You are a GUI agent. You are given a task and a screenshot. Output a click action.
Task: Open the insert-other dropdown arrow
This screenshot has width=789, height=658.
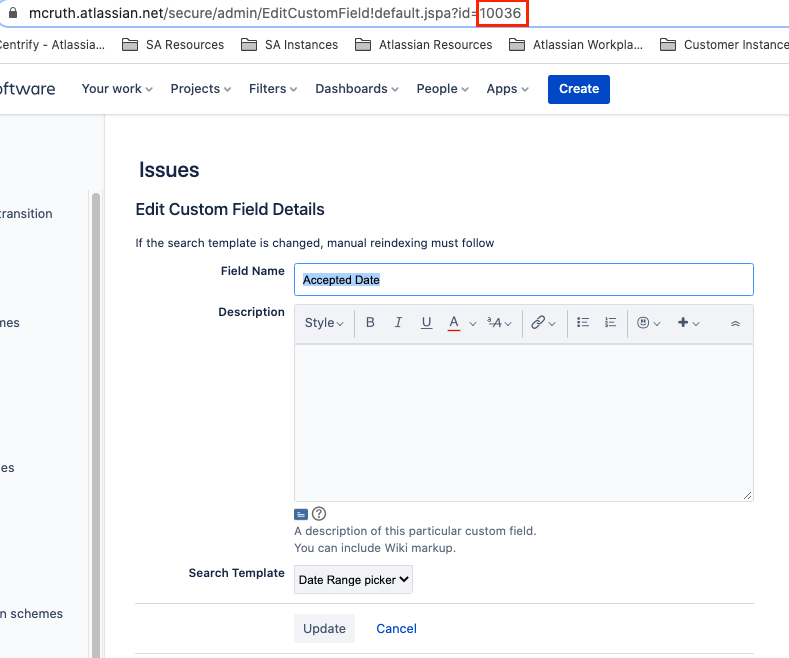click(696, 323)
